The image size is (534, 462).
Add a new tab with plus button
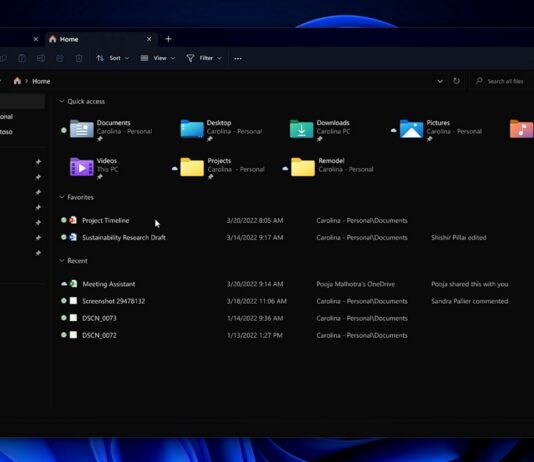pos(168,39)
